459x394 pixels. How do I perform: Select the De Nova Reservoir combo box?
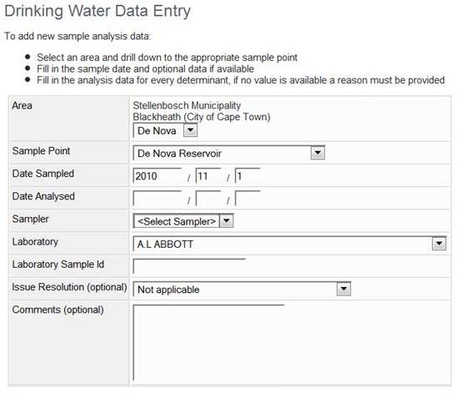[229, 153]
